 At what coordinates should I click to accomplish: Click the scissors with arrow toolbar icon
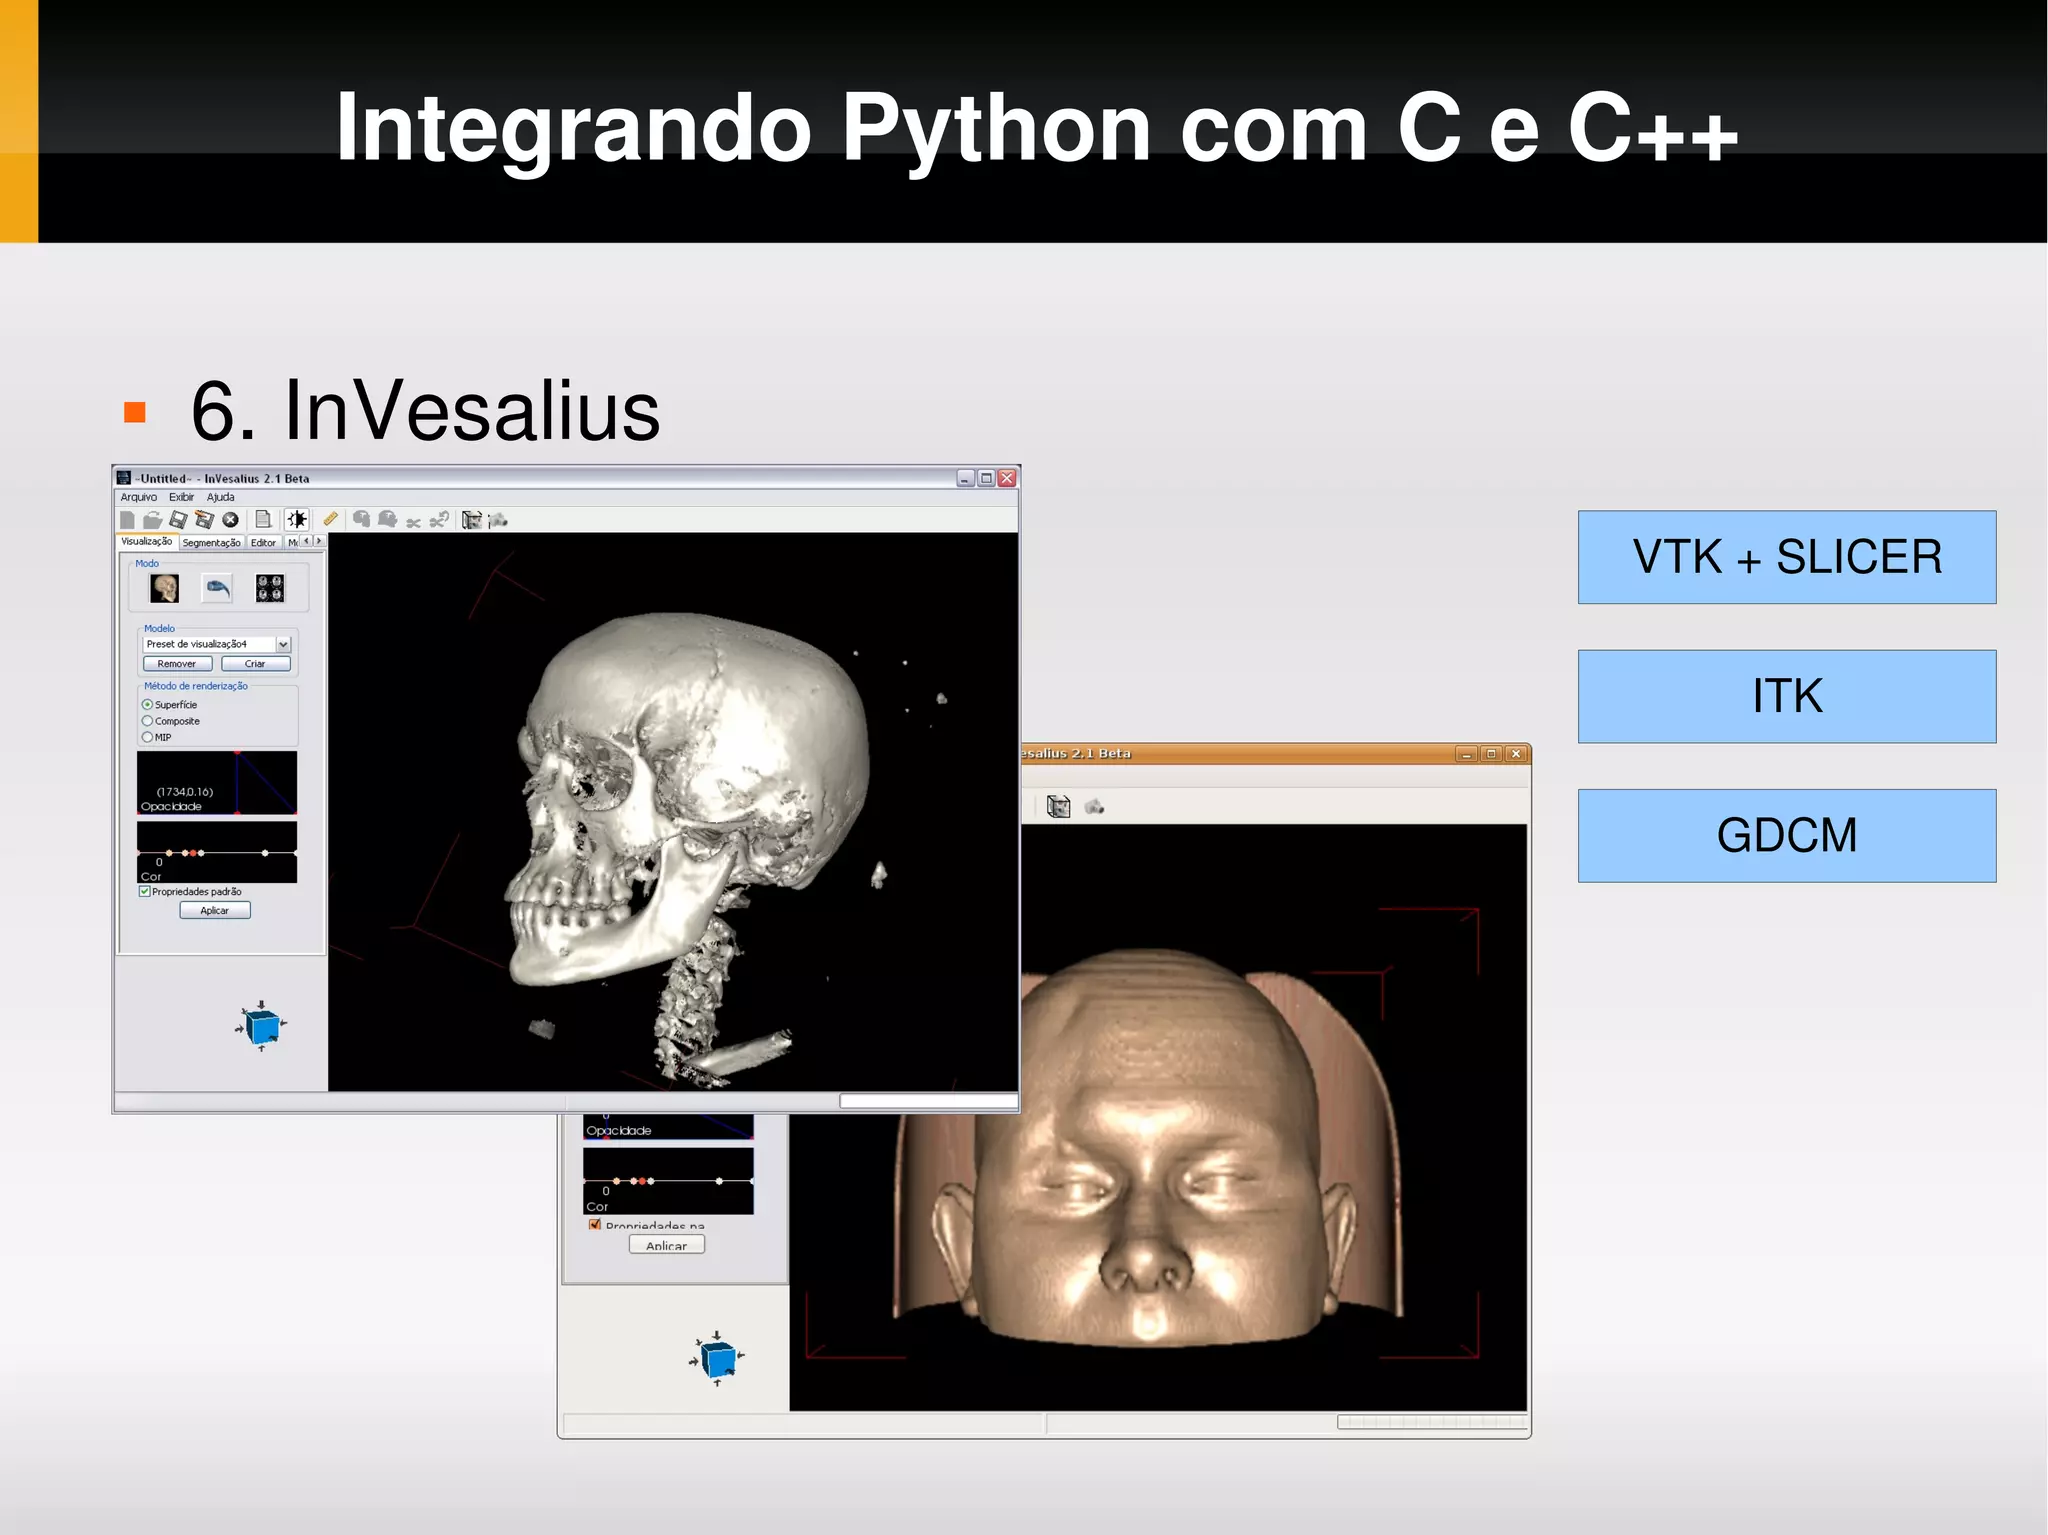pos(439,520)
